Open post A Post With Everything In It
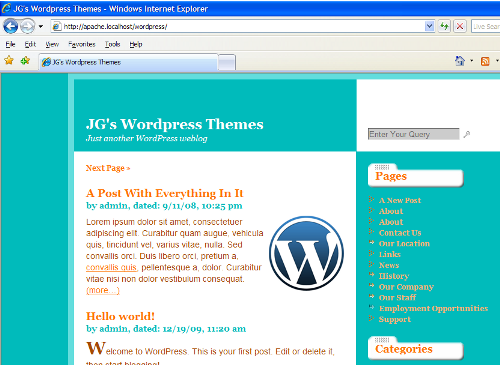This screenshot has height=365, width=500. pyautogui.click(x=164, y=193)
